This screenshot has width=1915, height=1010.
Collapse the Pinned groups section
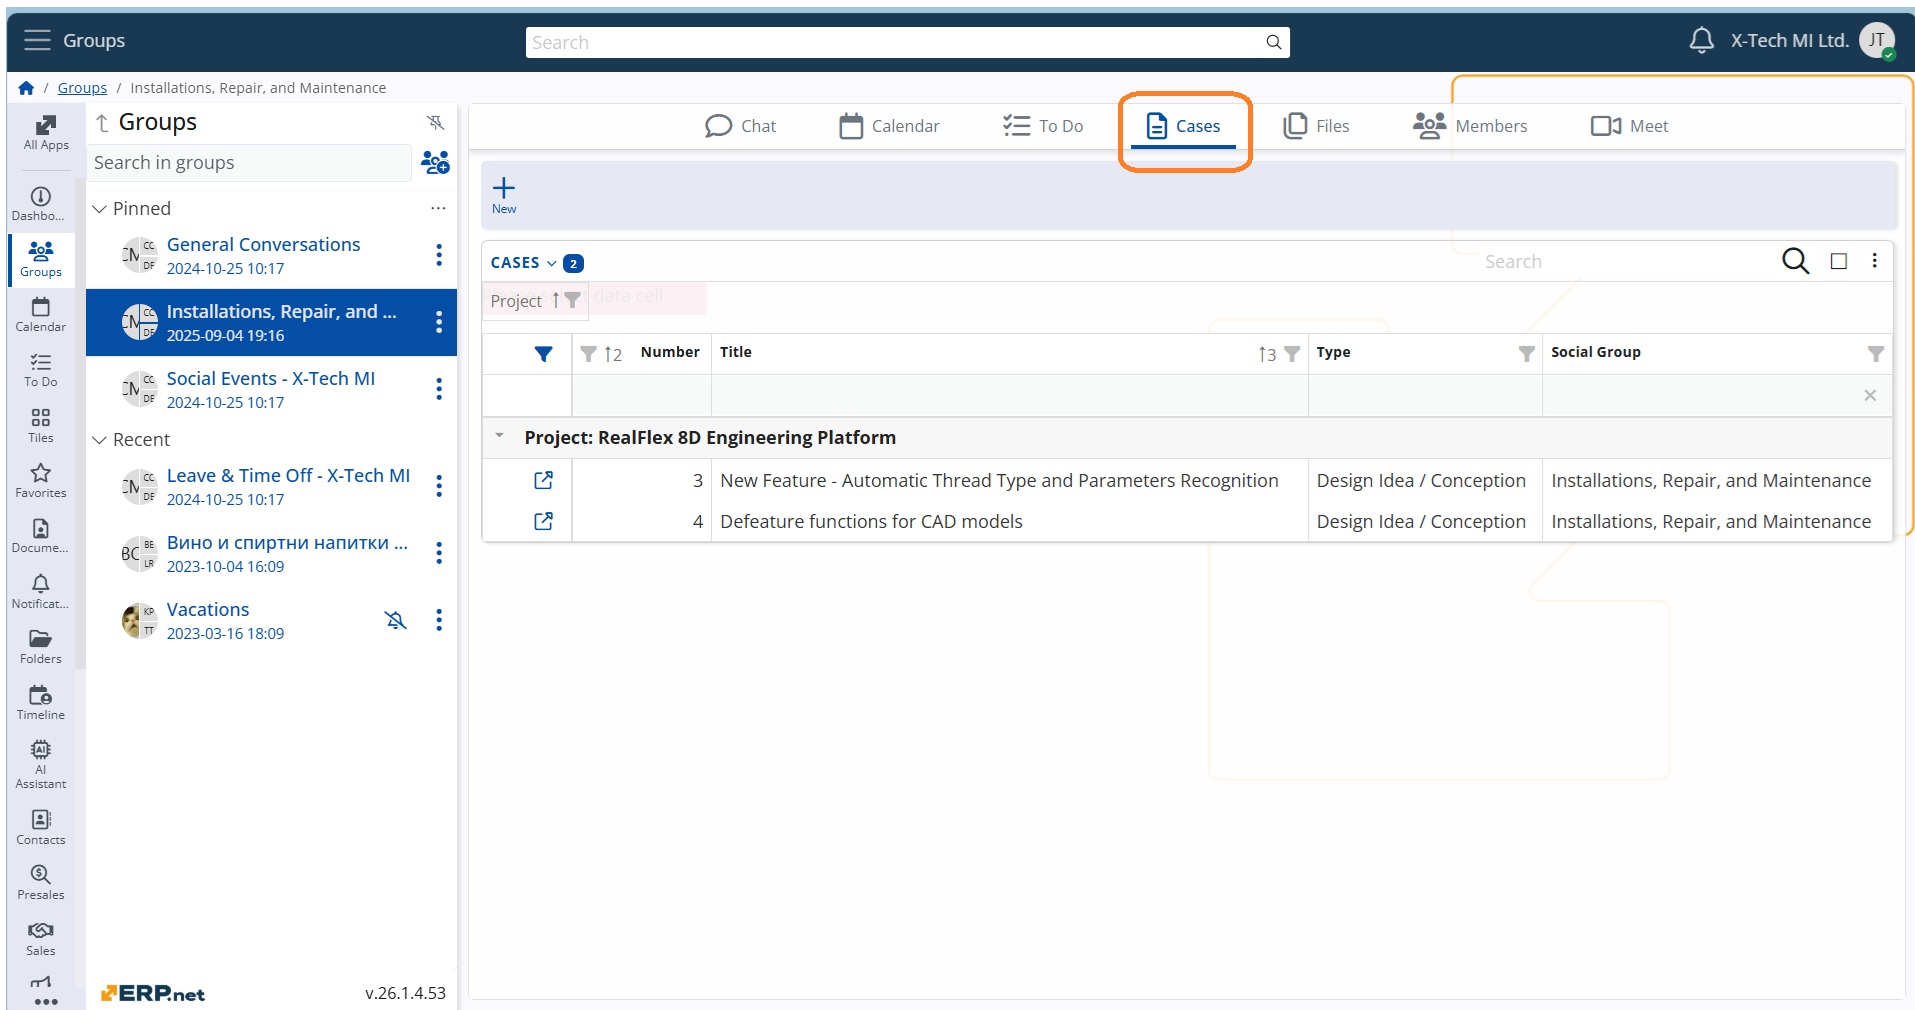[99, 209]
